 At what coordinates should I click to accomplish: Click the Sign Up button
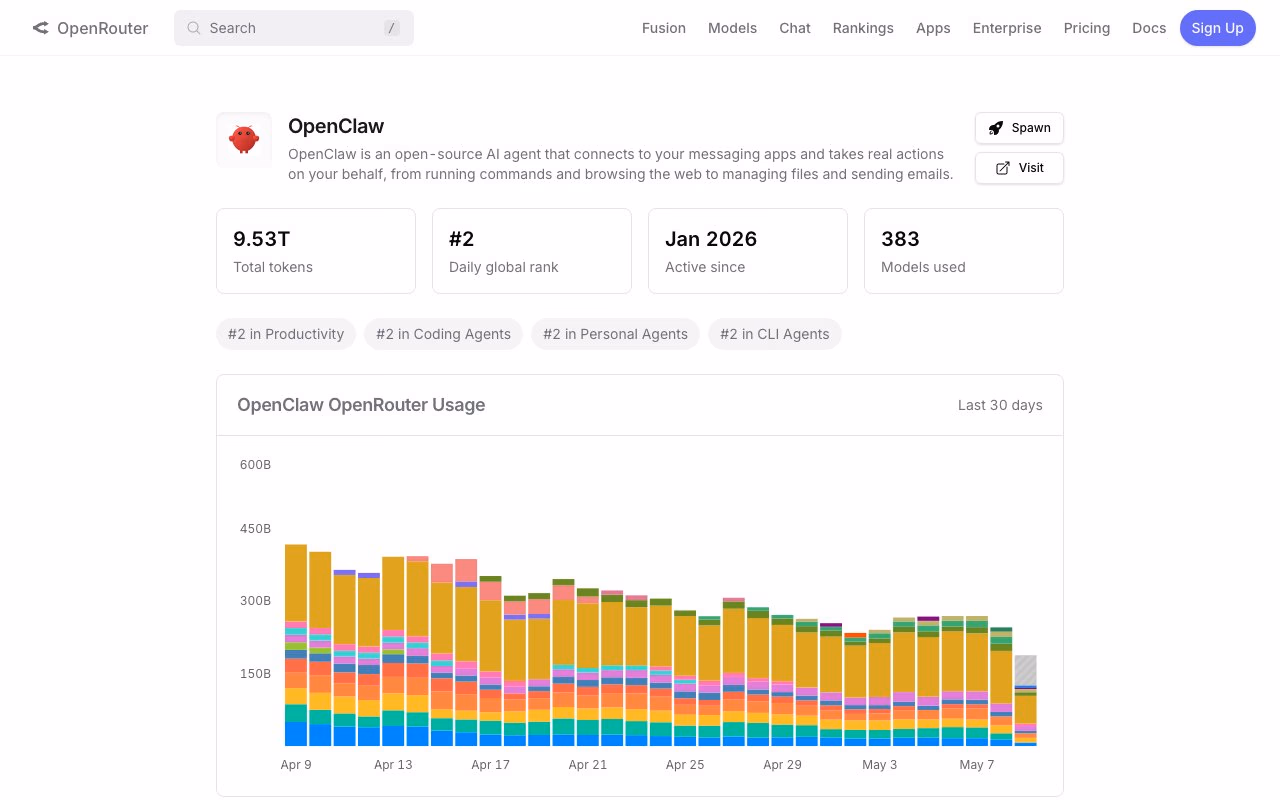[x=1217, y=28]
